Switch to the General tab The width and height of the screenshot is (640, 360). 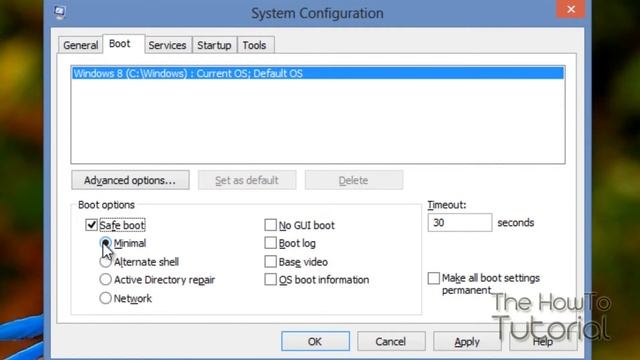click(x=80, y=45)
